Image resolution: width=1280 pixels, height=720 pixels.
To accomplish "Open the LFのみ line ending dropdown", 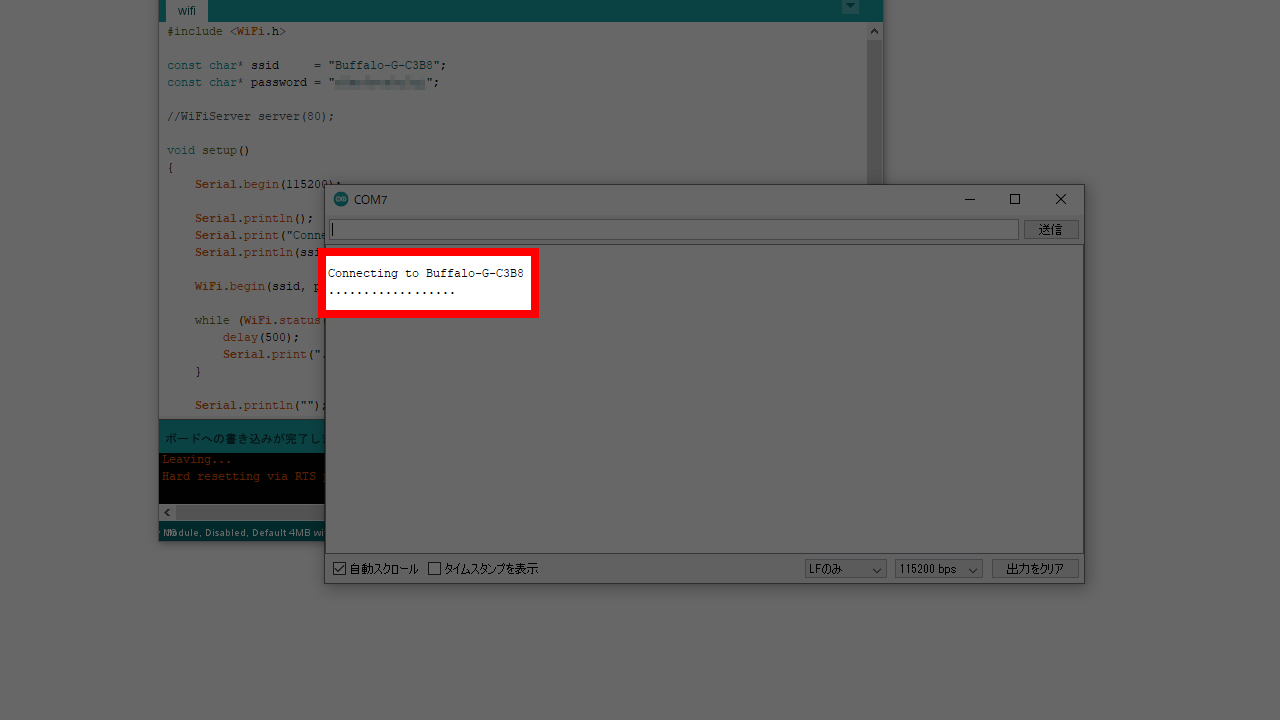I will coord(845,569).
